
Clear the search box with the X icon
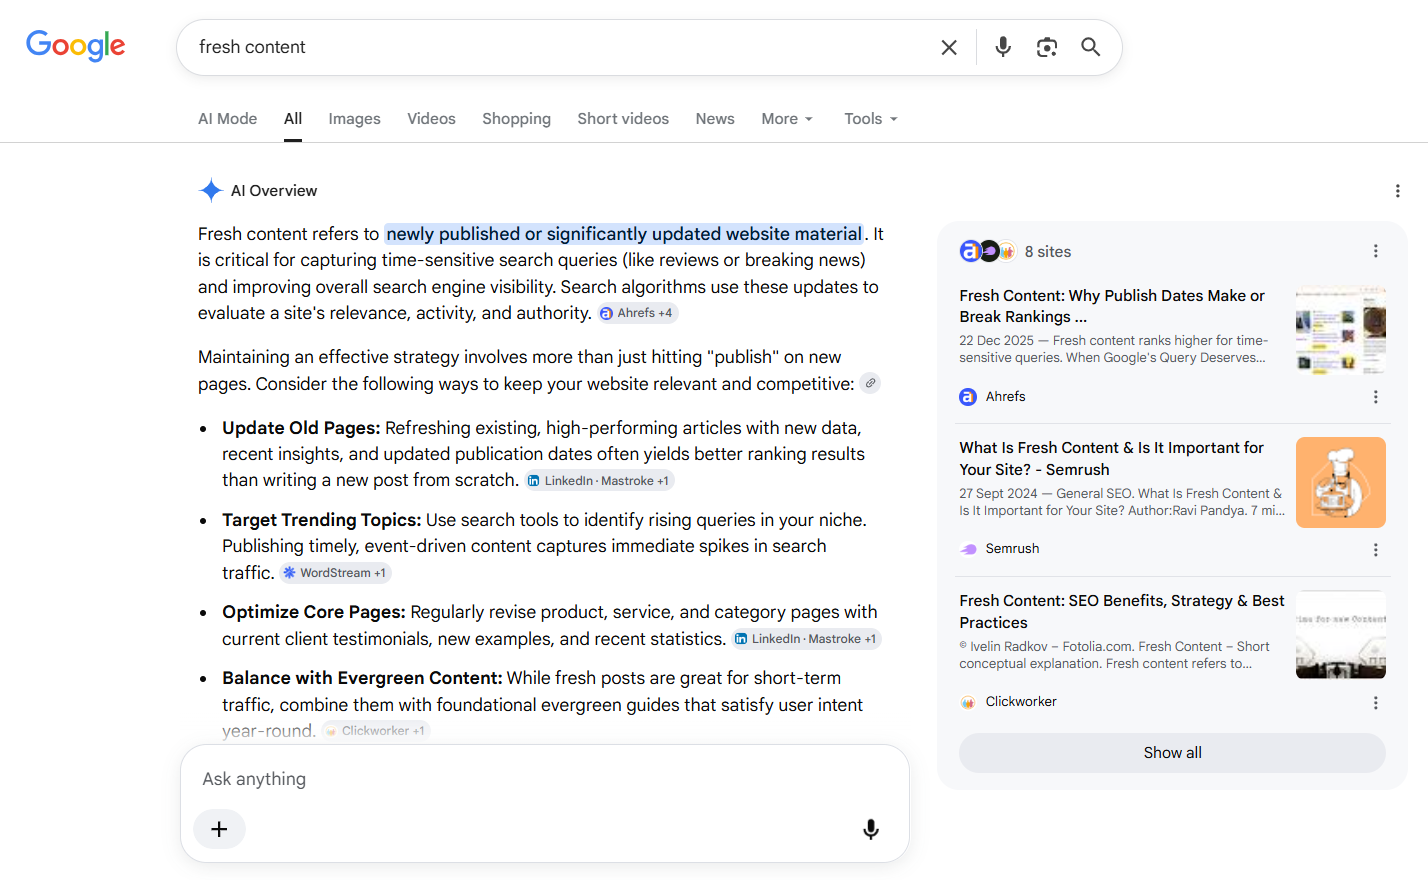point(949,47)
